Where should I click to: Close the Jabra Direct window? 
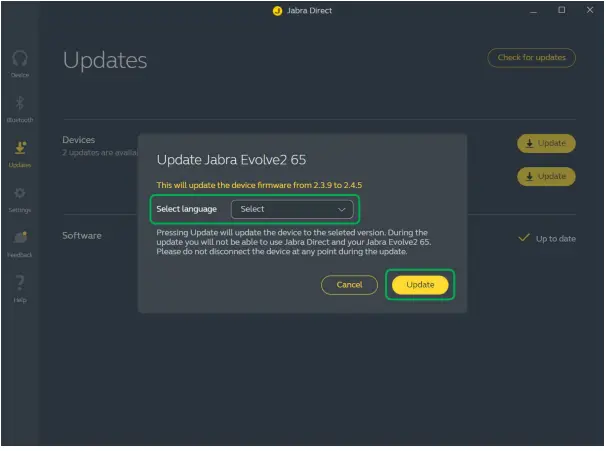(590, 10)
